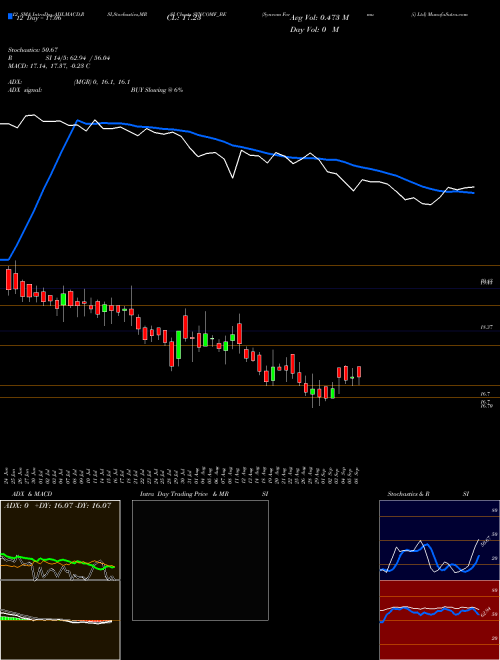
Task: Select the Avg Vol: 0.473 M text
Action: (x=319, y=18)
